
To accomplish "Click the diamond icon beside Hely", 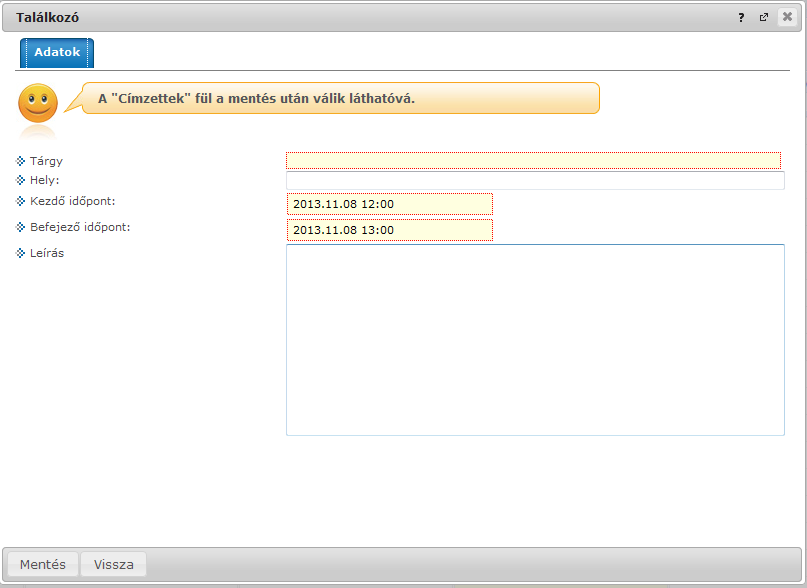I will tap(20, 180).
